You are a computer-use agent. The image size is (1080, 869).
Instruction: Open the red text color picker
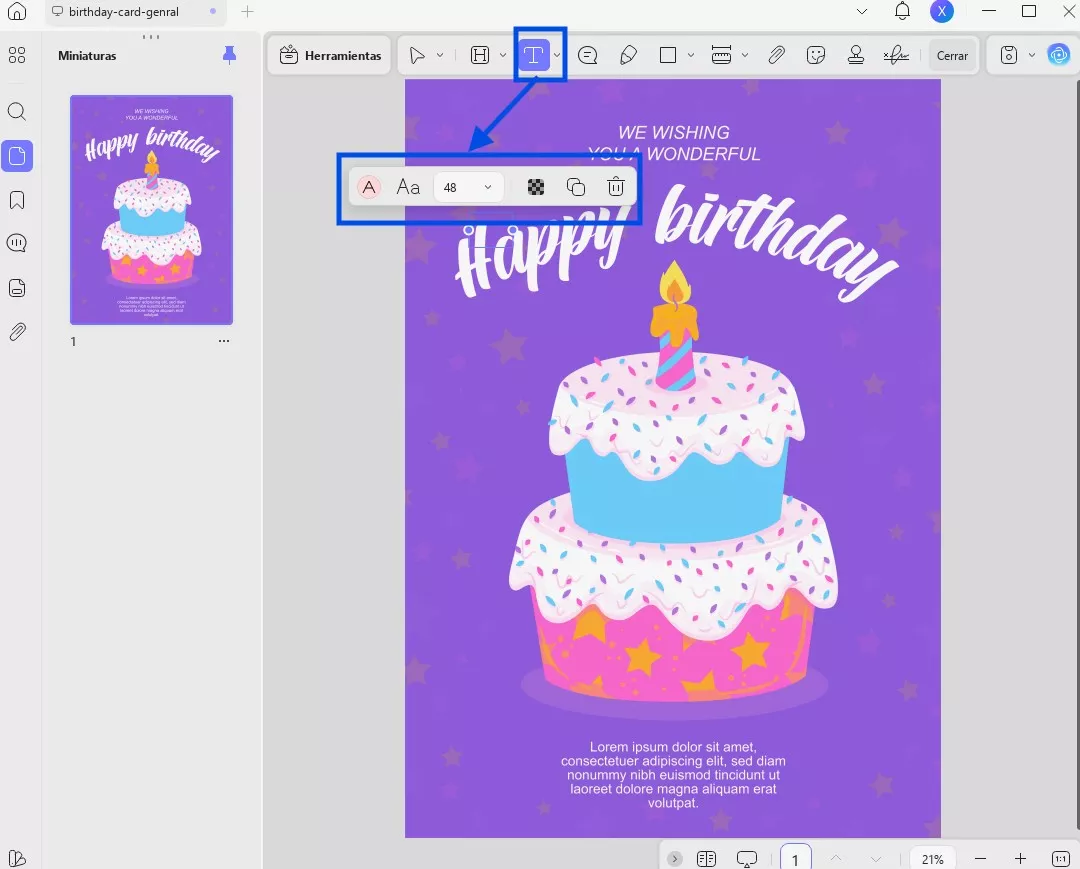[x=369, y=187]
